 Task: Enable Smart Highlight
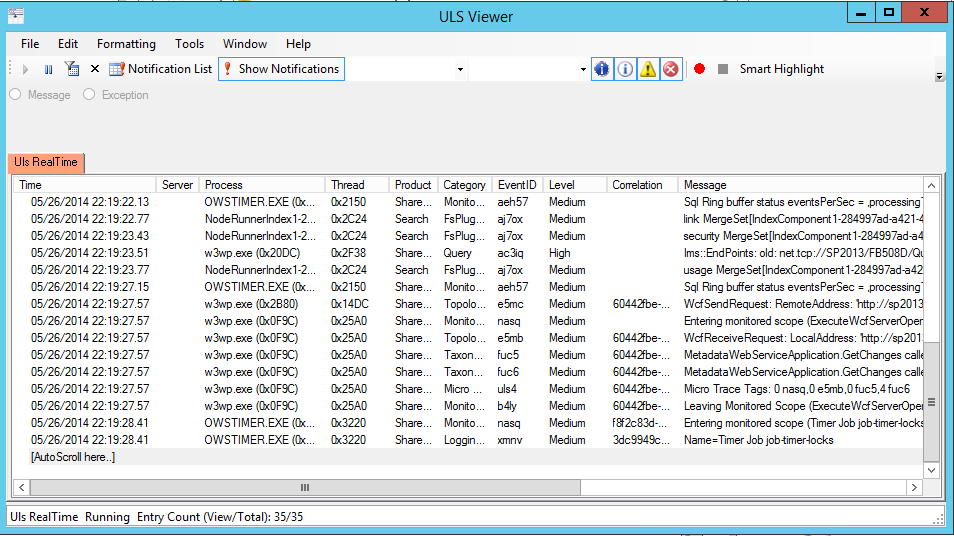click(x=782, y=69)
